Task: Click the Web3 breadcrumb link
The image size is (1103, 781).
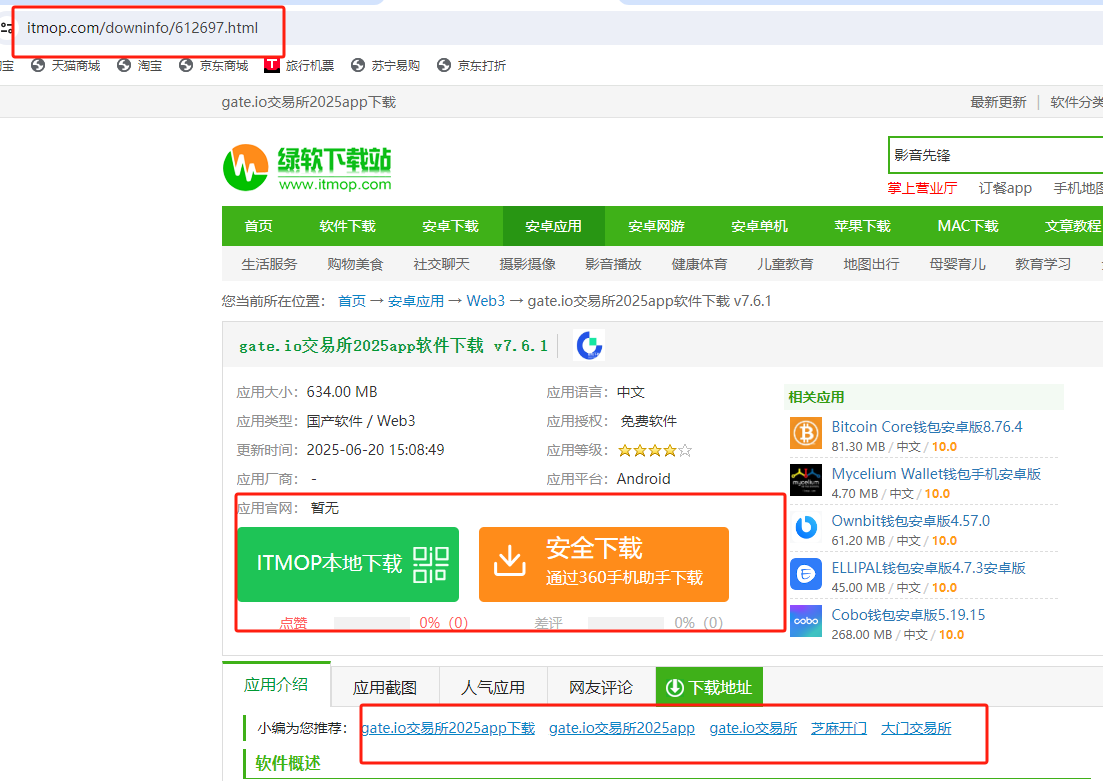Action: 485,301
